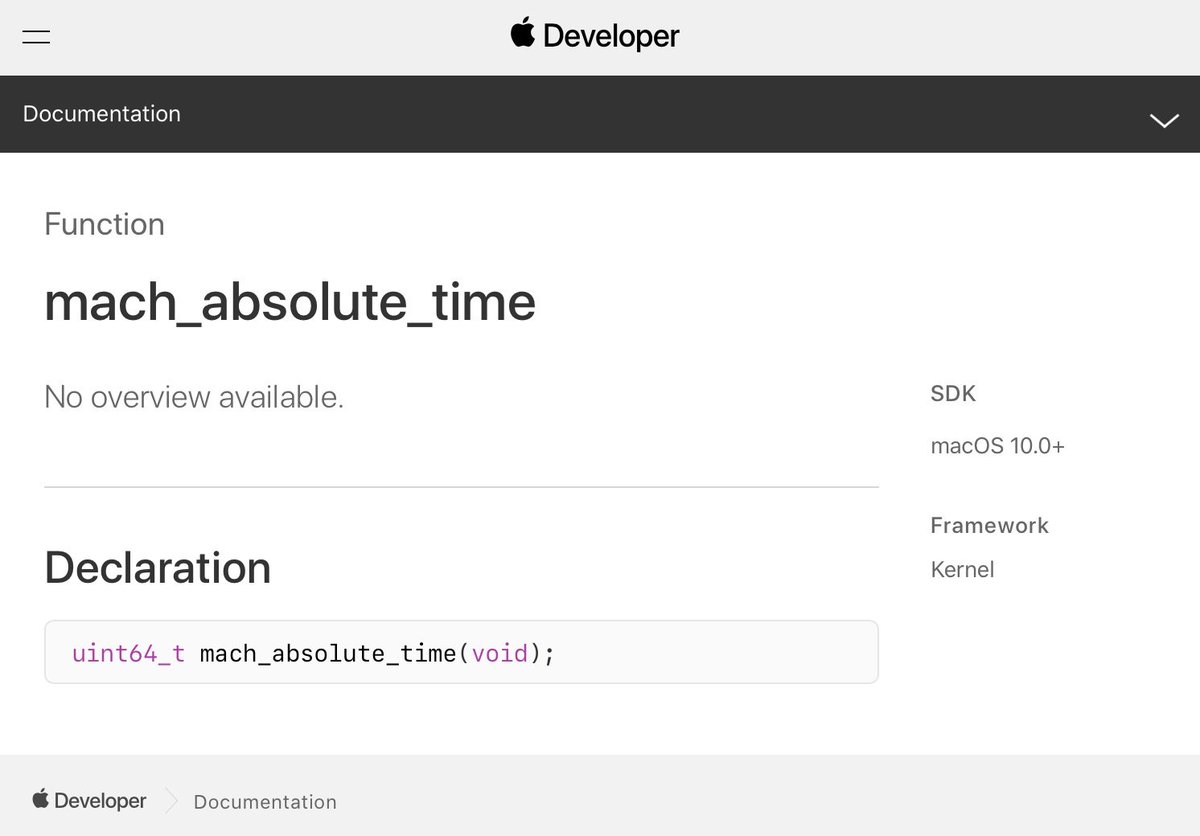The height and width of the screenshot is (836, 1200).
Task: Click the Framework sidebar heading
Action: tap(989, 526)
